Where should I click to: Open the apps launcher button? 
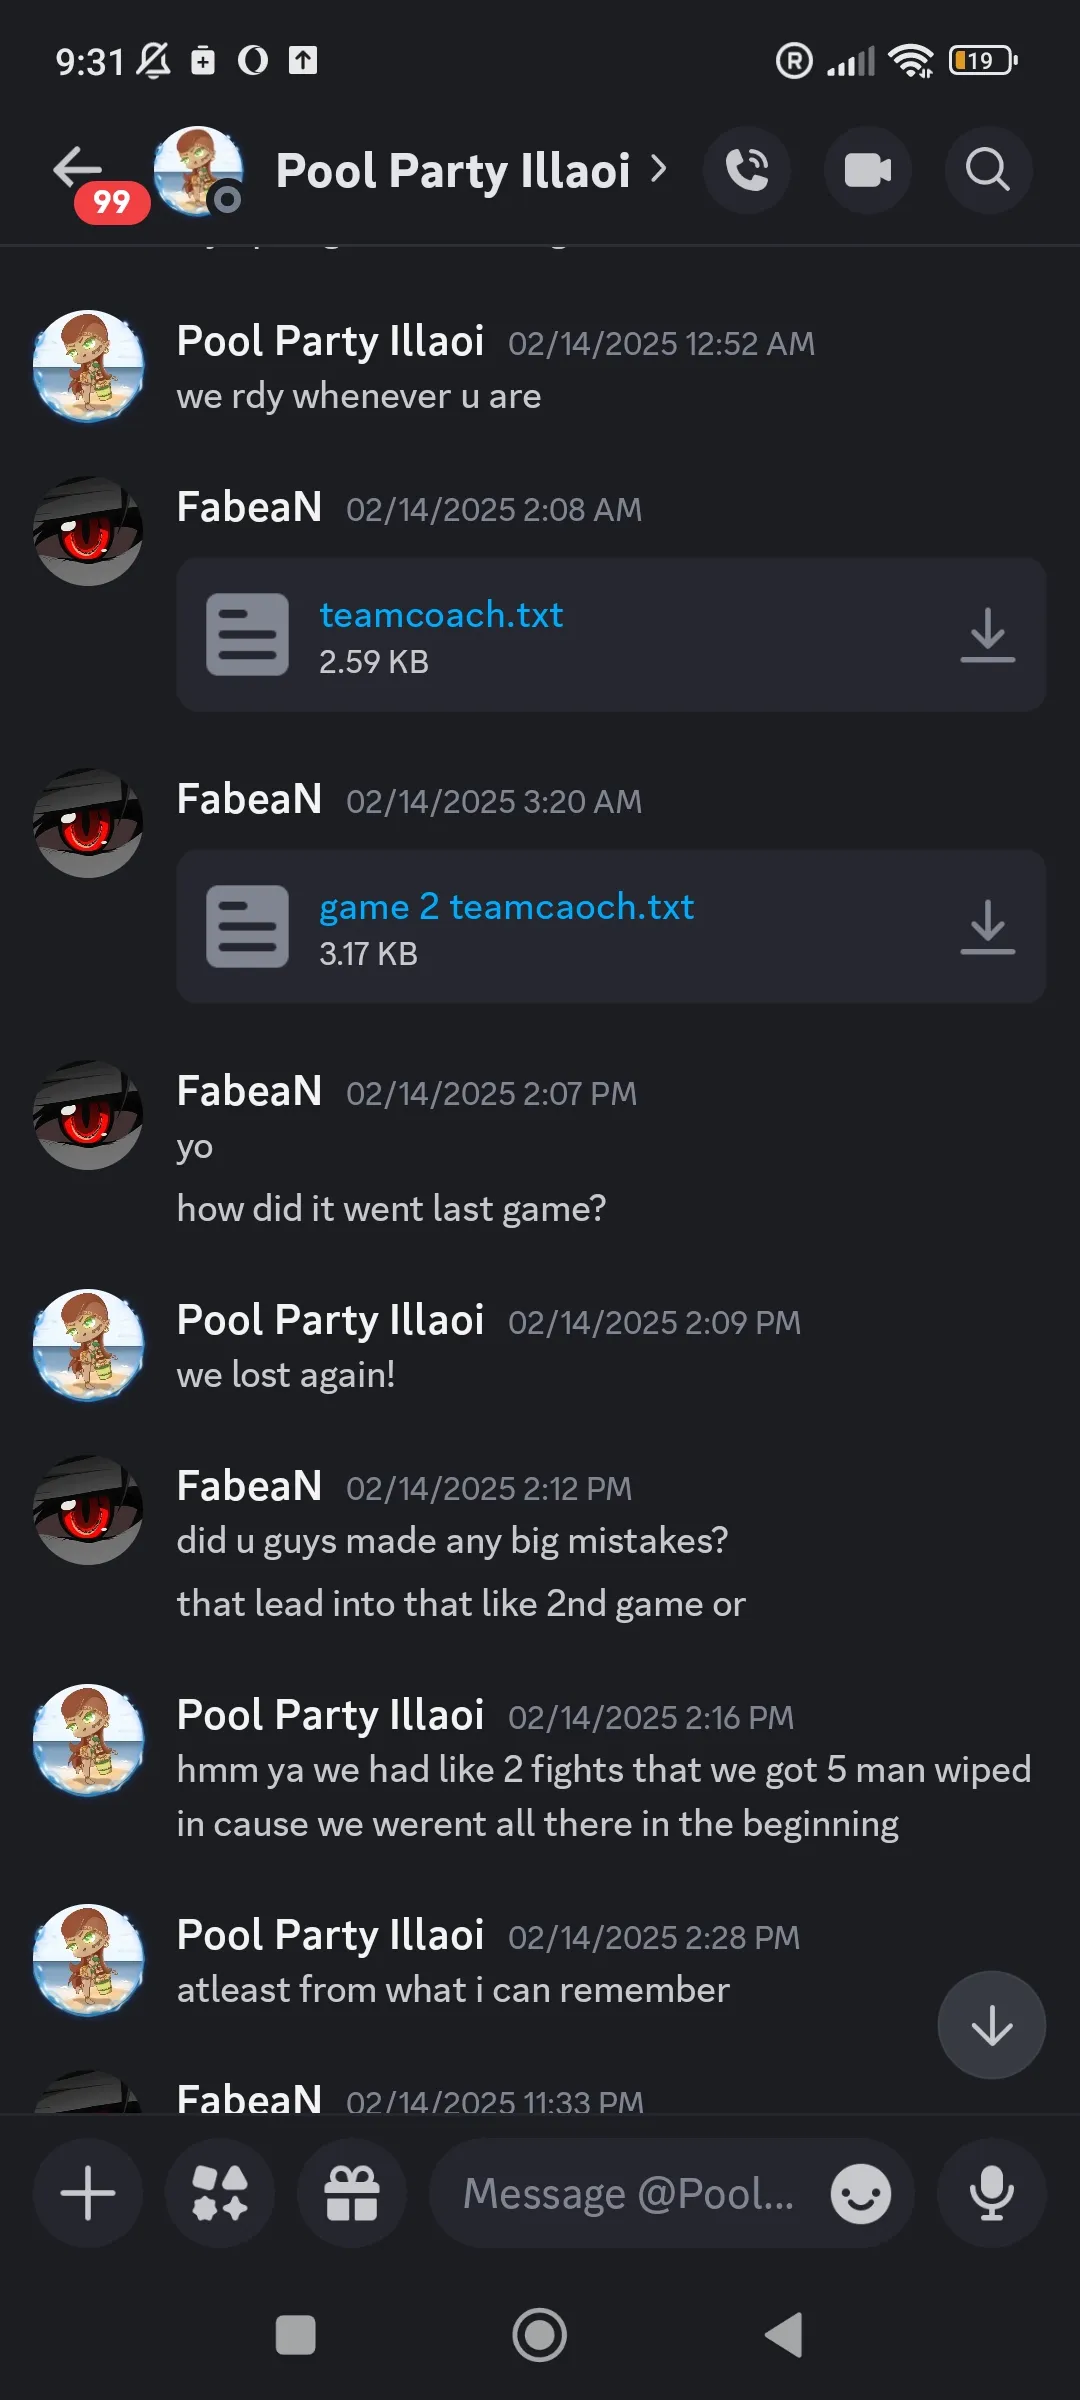pos(220,2194)
